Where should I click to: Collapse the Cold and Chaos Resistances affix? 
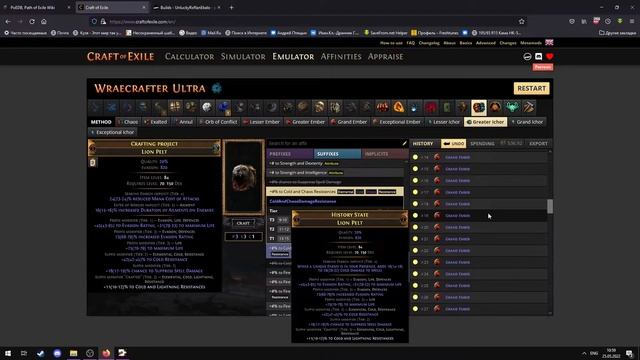point(335,191)
